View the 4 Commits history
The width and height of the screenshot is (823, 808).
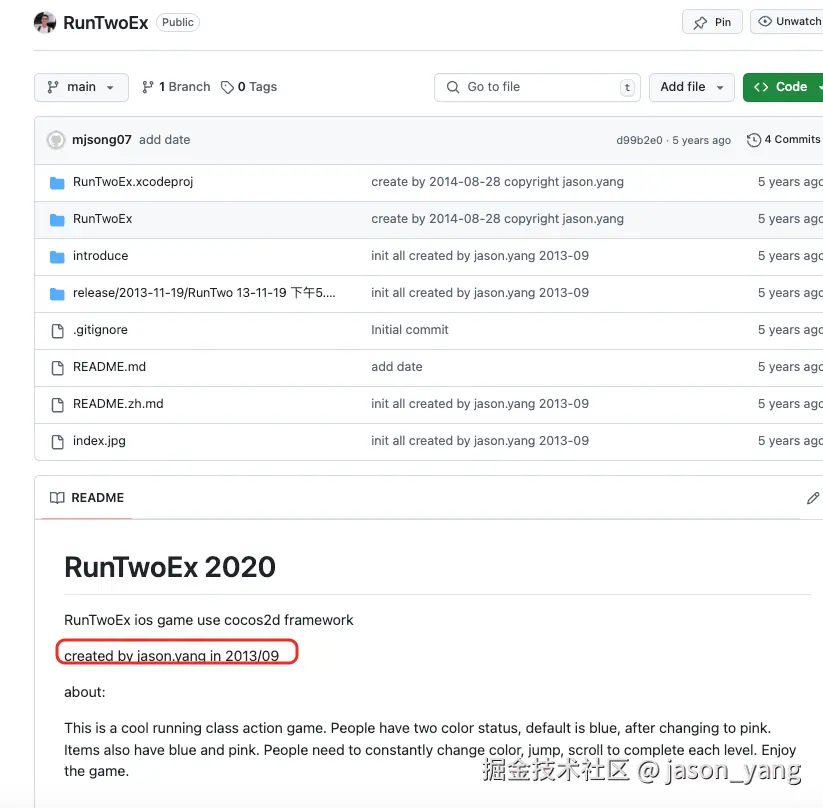coord(783,140)
